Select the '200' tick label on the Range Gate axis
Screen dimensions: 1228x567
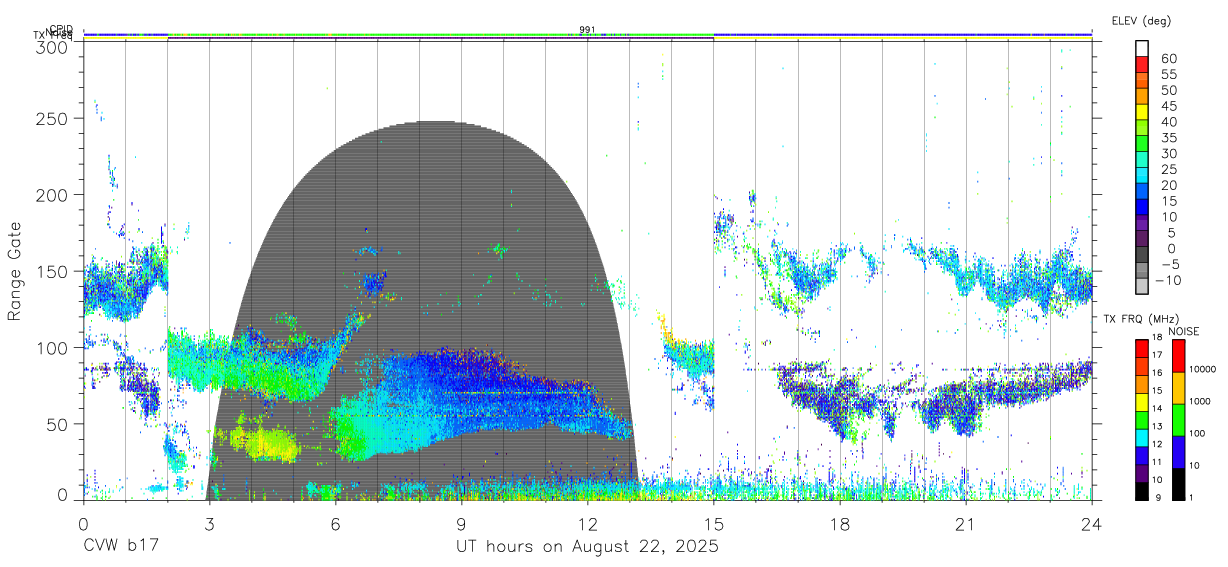(53, 194)
